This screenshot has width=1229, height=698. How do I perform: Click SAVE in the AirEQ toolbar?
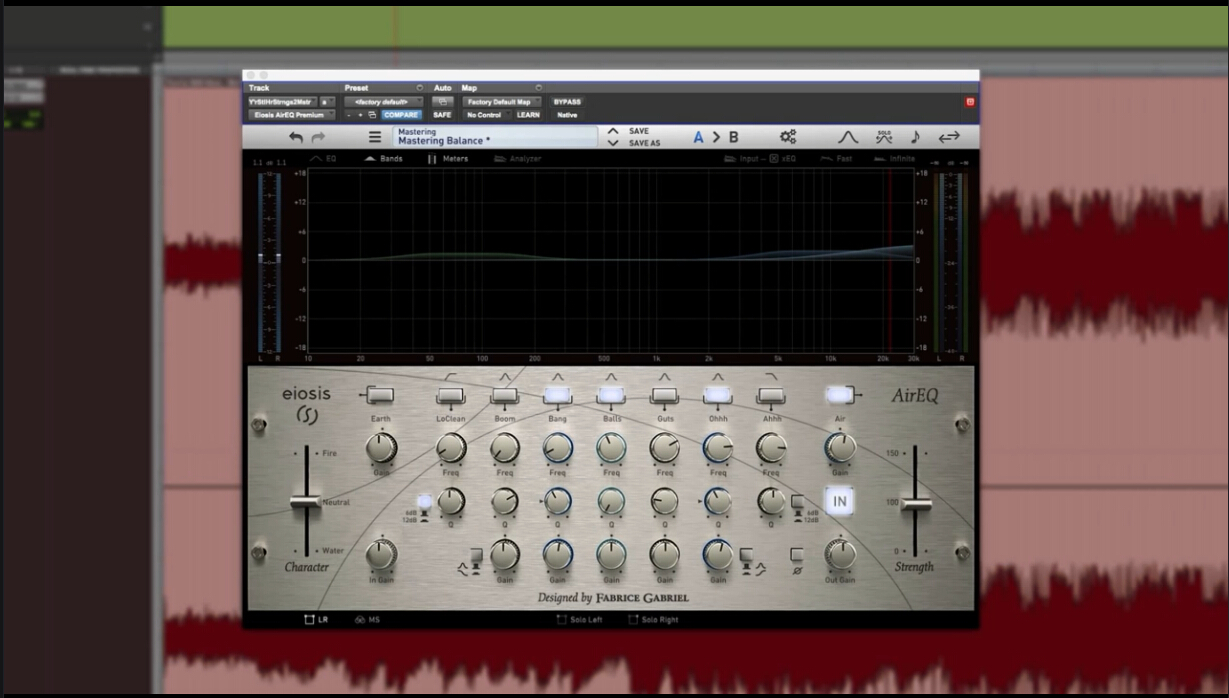639,131
